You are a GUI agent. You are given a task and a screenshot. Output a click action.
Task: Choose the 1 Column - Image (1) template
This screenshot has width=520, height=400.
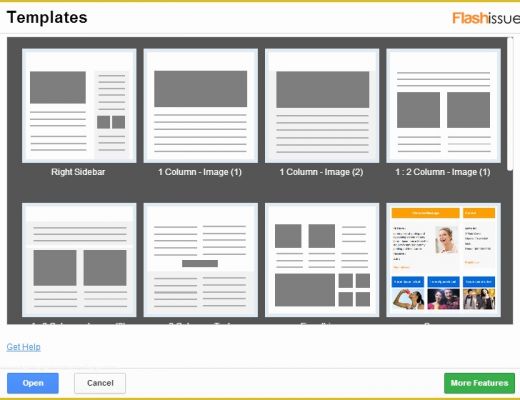(x=200, y=106)
